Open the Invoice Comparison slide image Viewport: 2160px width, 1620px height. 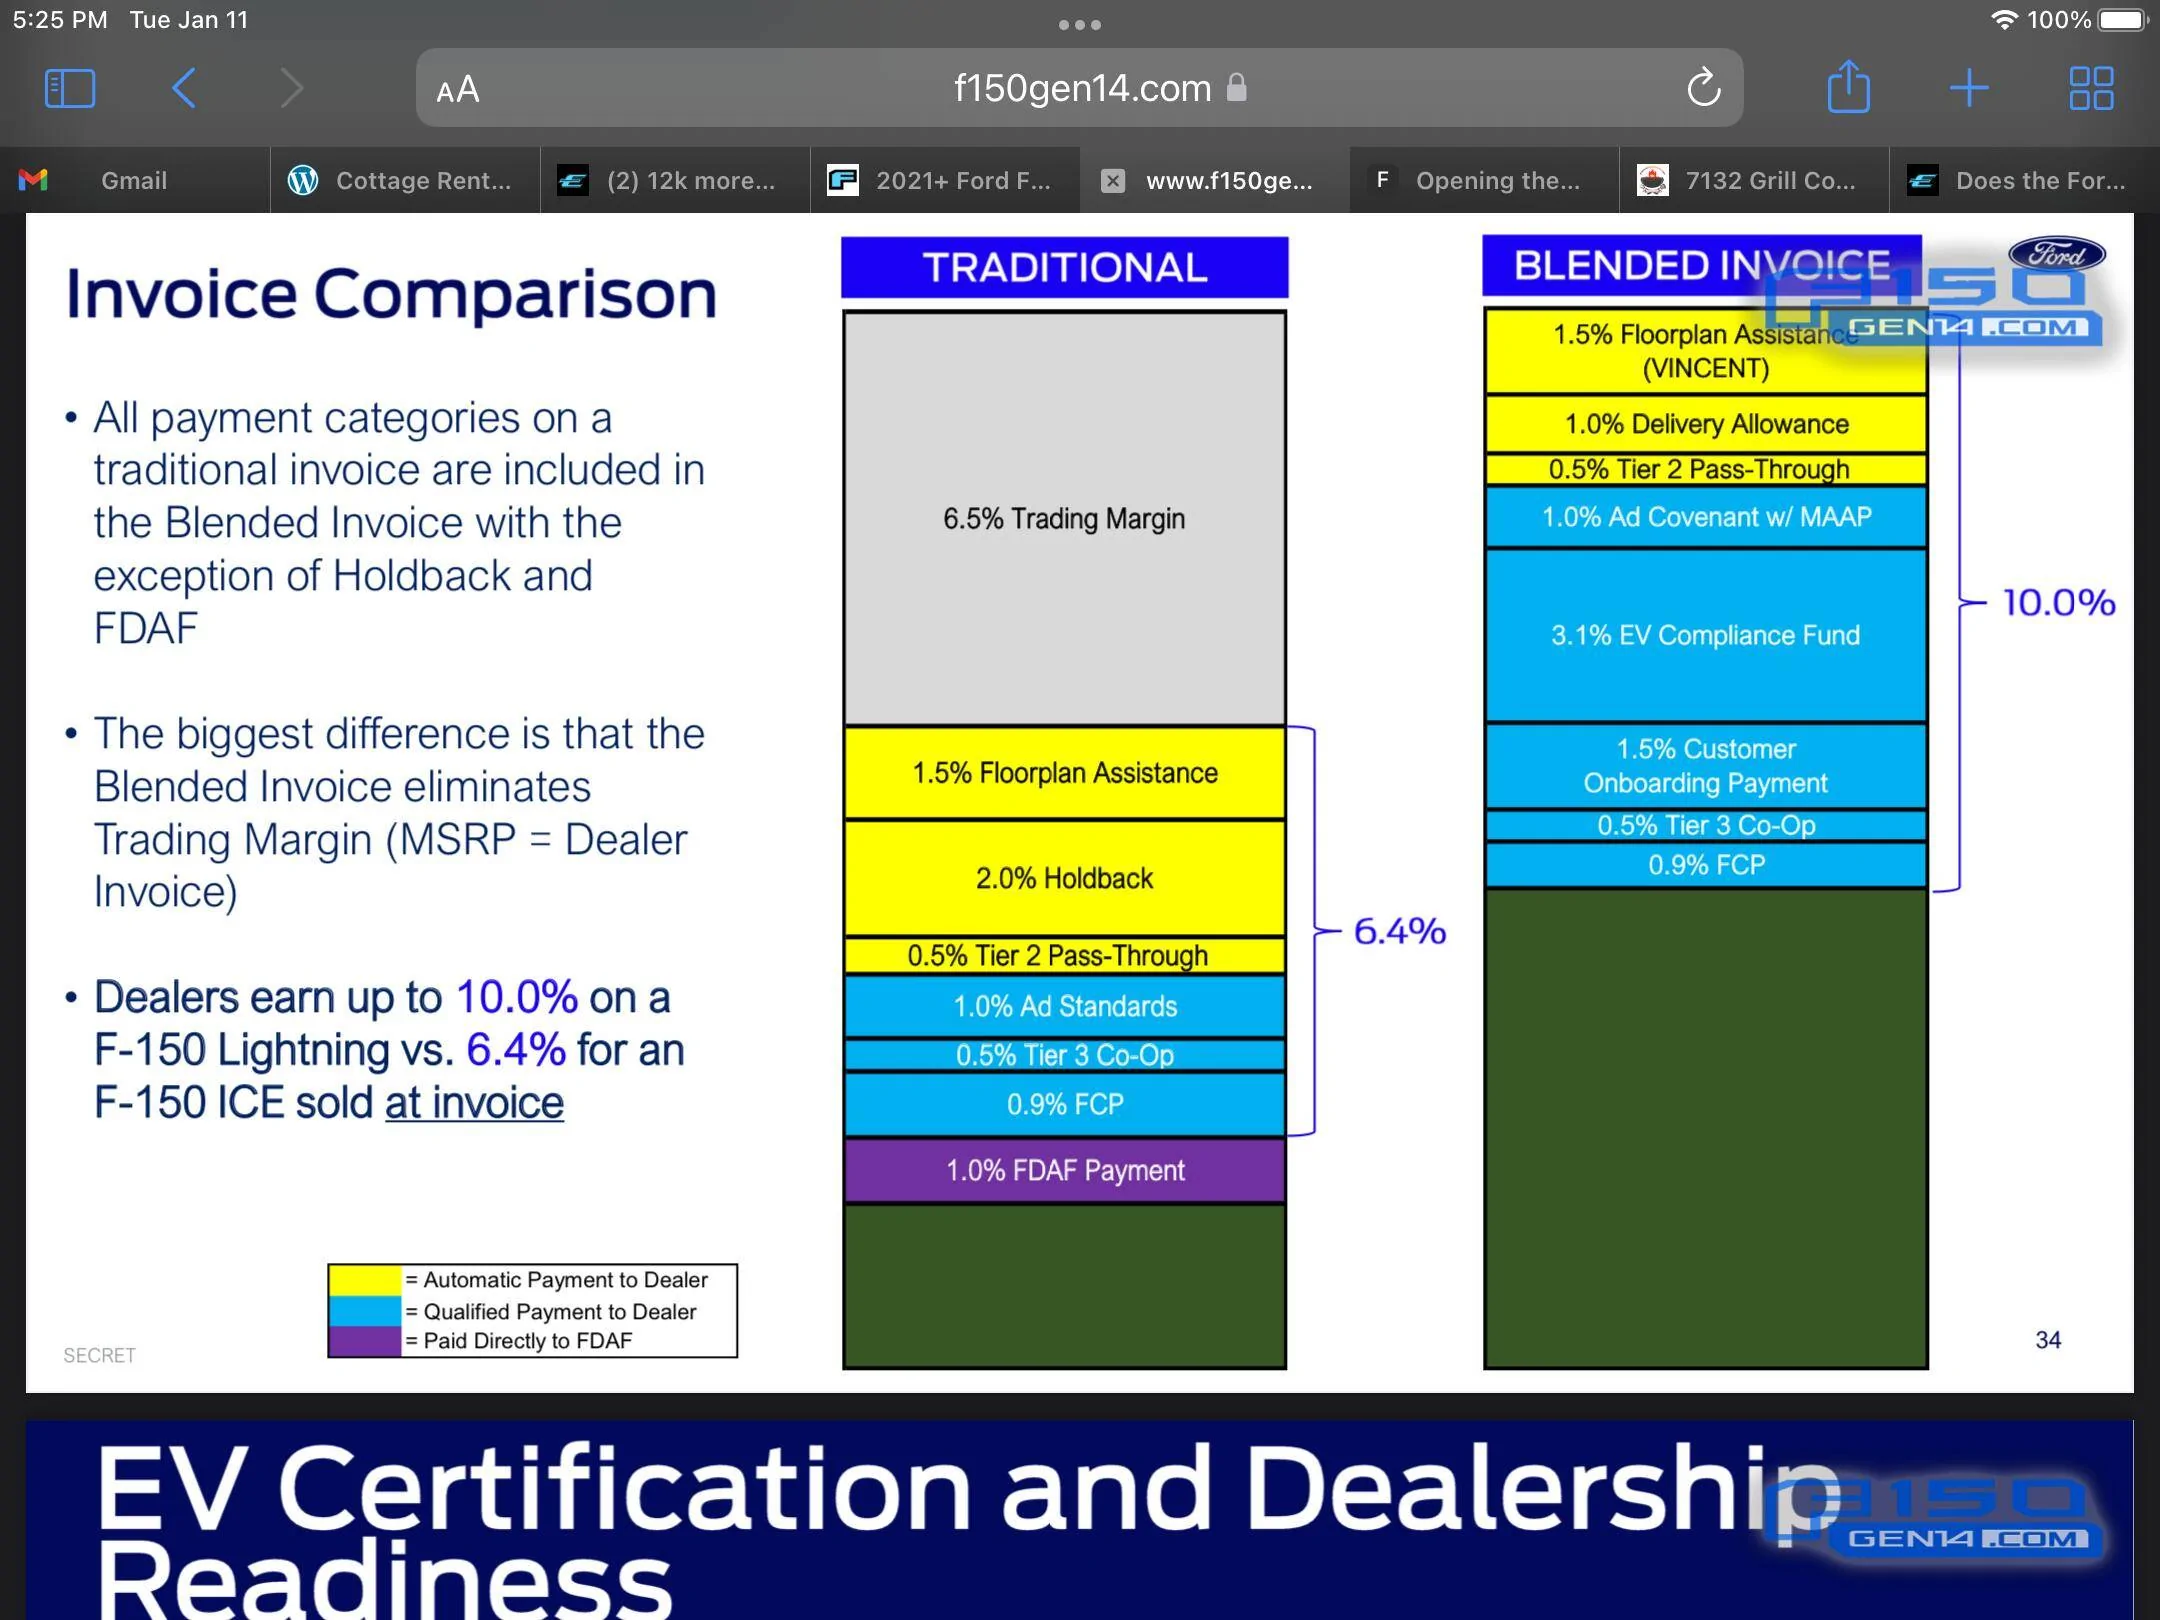[x=1080, y=803]
